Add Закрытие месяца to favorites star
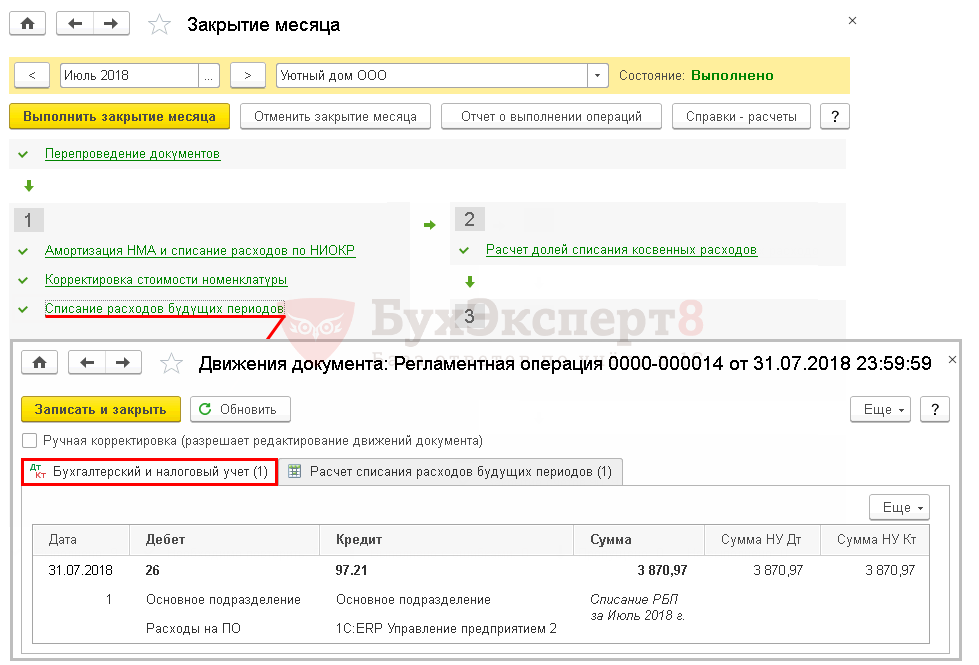The image size is (979, 665). pos(159,25)
